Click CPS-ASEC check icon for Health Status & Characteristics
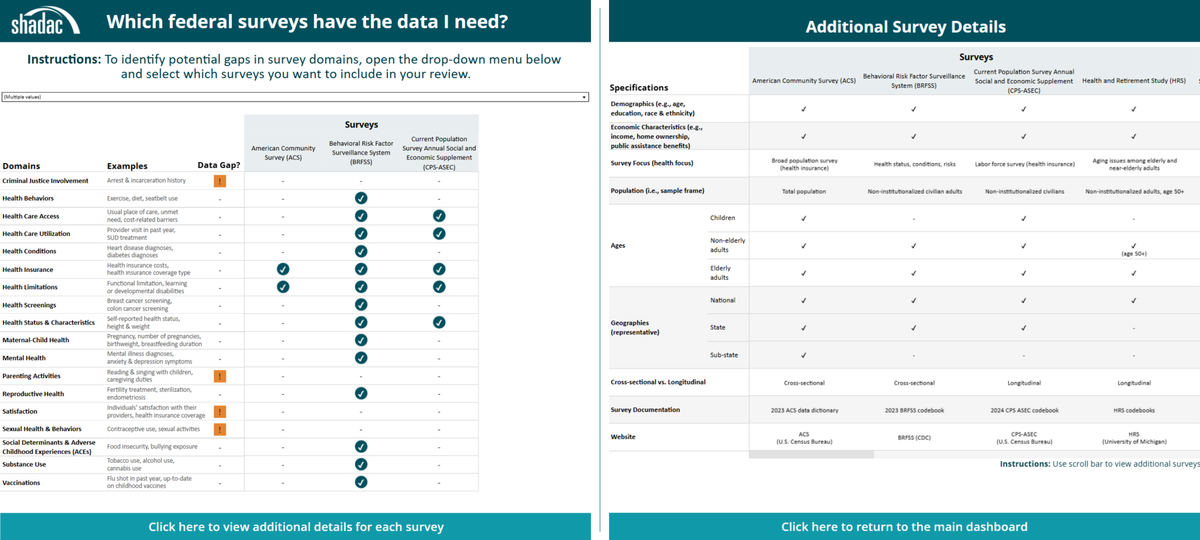1200x540 pixels. tap(439, 322)
